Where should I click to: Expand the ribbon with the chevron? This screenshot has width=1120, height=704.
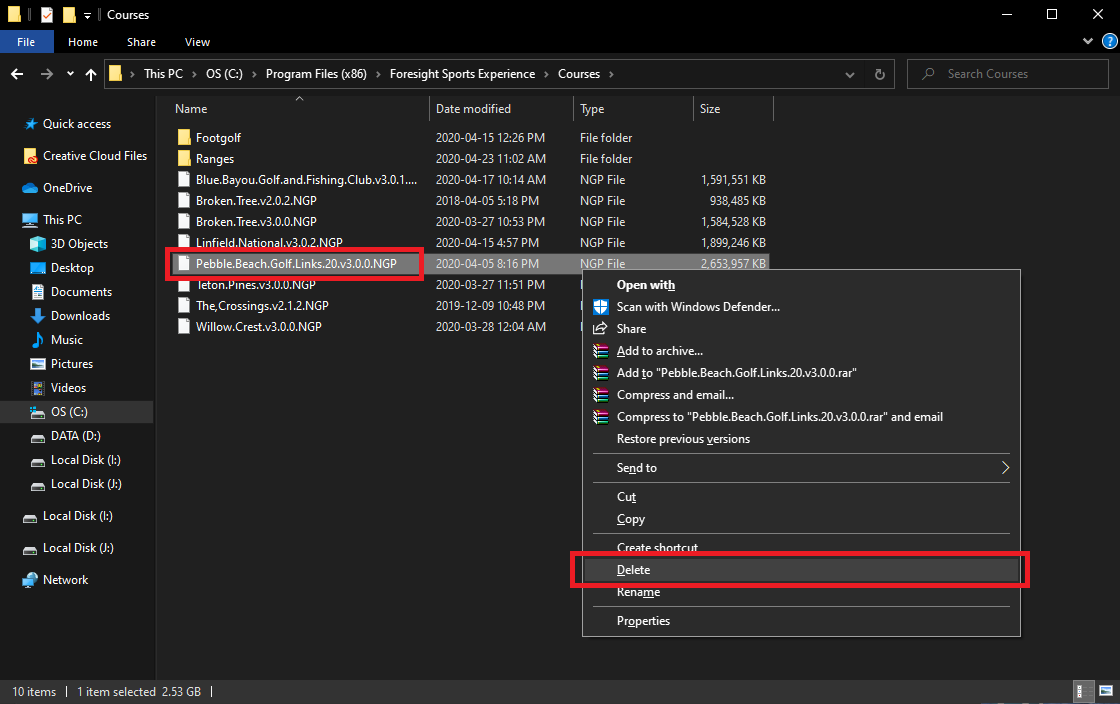1088,41
